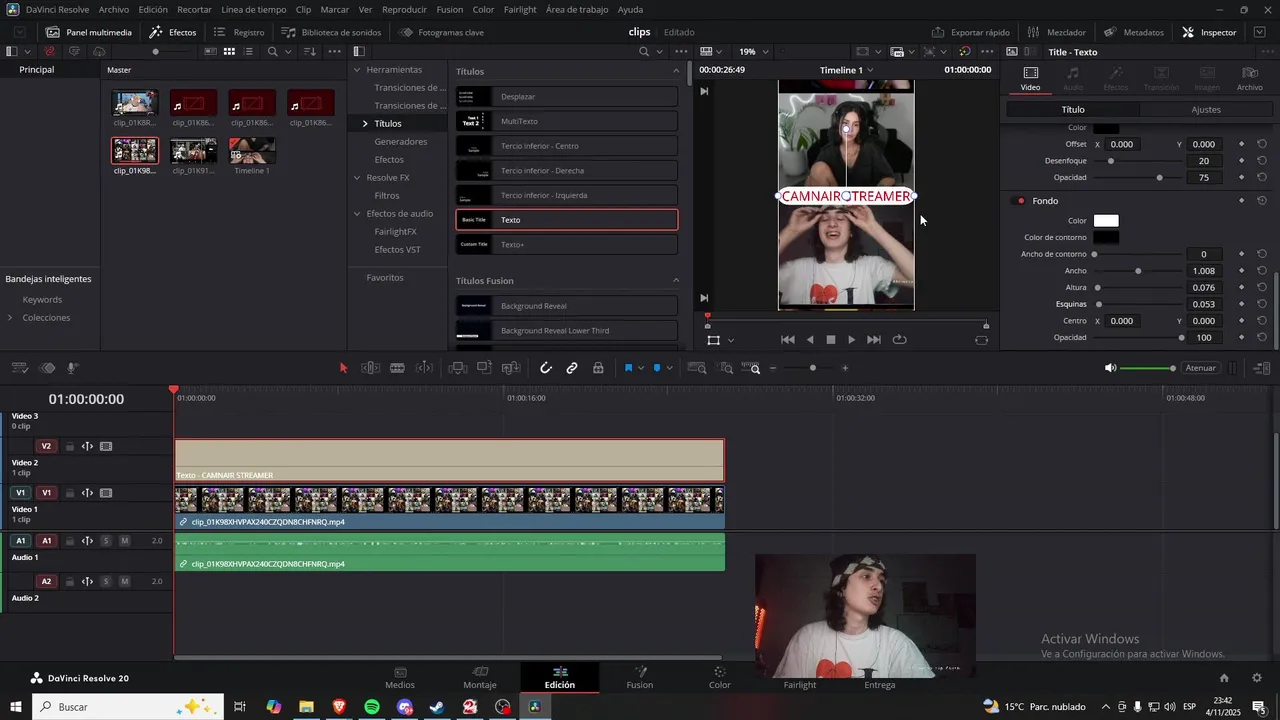Select the Texto+ title preset

(567, 244)
